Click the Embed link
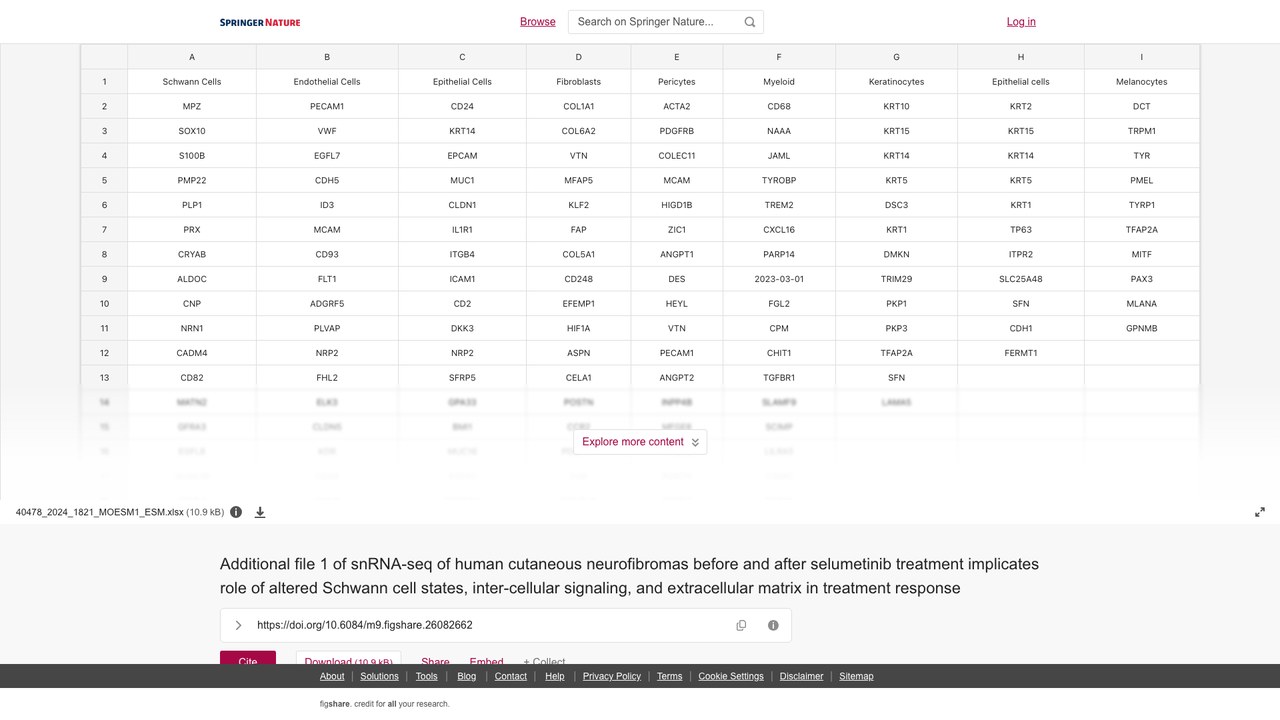Viewport: 1280px width, 720px height. [486, 661]
